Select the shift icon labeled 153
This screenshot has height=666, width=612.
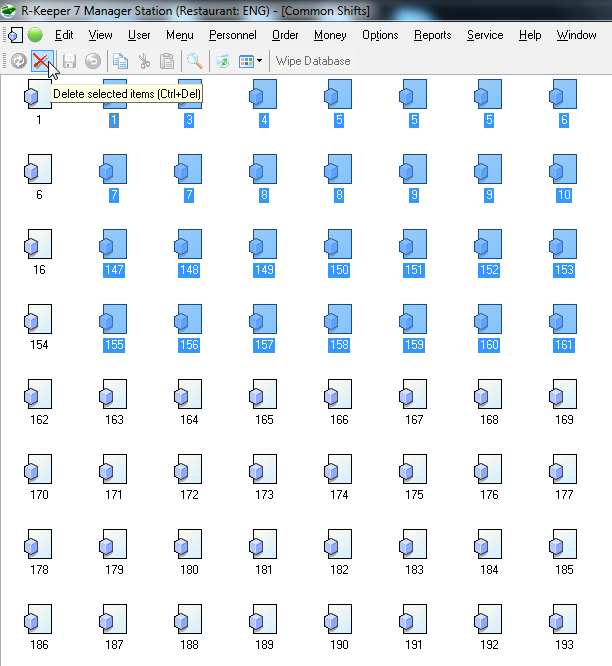[x=563, y=244]
